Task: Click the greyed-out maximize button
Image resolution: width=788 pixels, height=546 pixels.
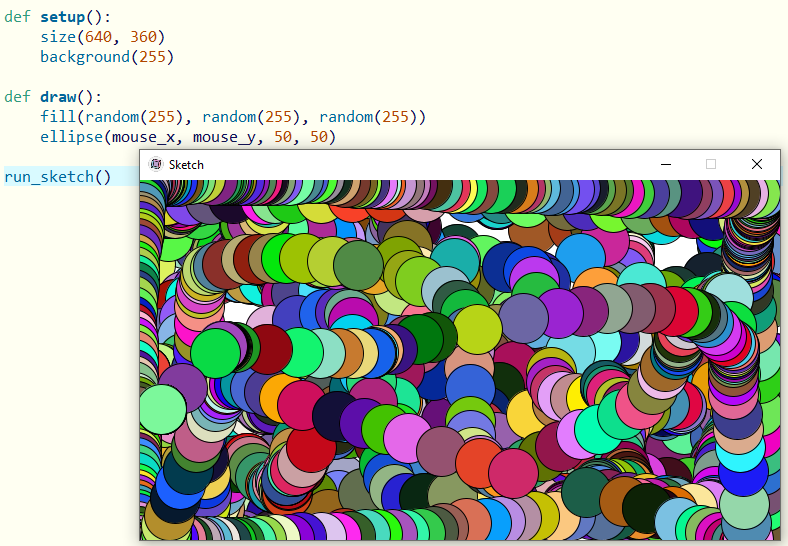Action: coord(711,164)
